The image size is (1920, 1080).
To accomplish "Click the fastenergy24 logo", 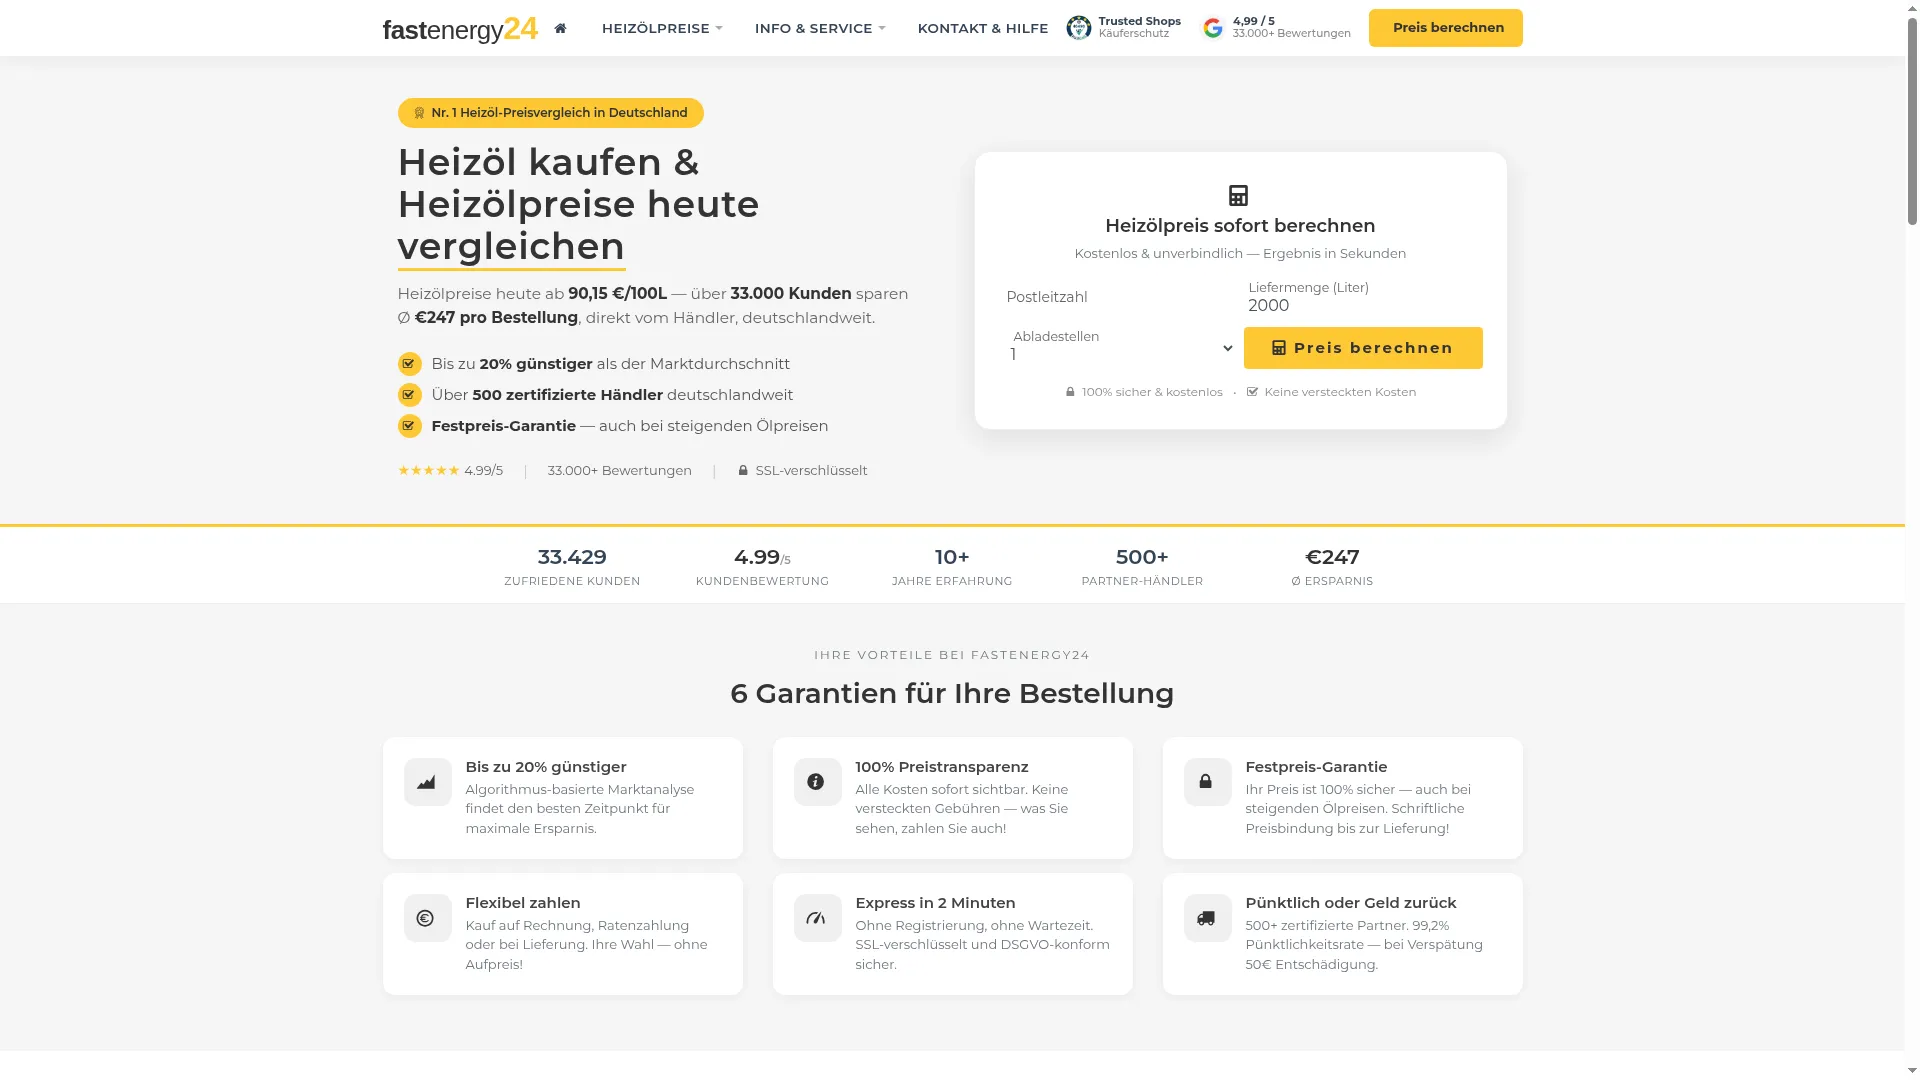I will point(460,29).
